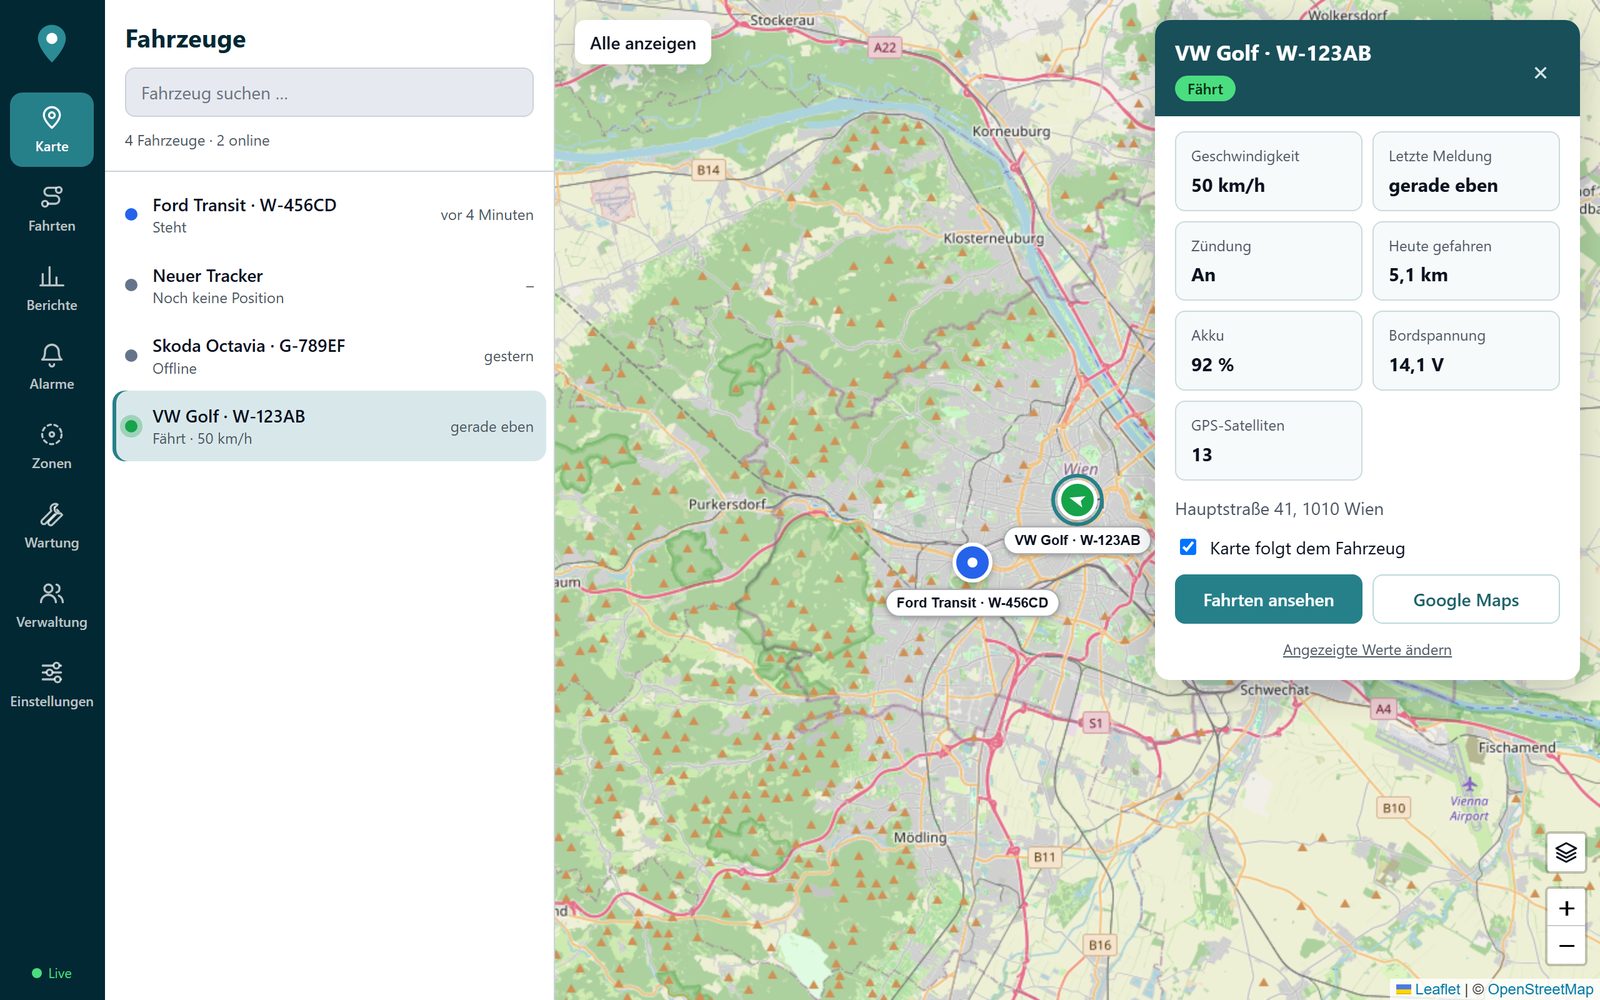
Task: Click the green VW Golf map marker
Action: (x=1077, y=499)
